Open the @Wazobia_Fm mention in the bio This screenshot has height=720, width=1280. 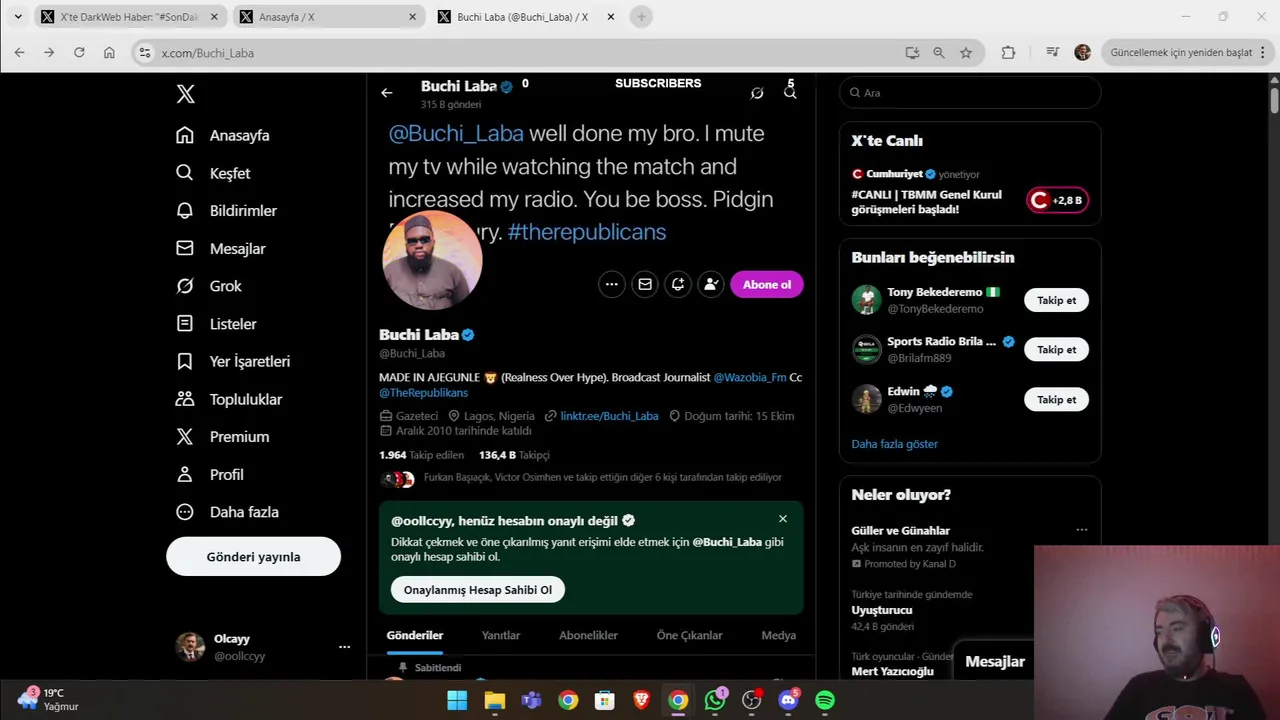pyautogui.click(x=750, y=377)
